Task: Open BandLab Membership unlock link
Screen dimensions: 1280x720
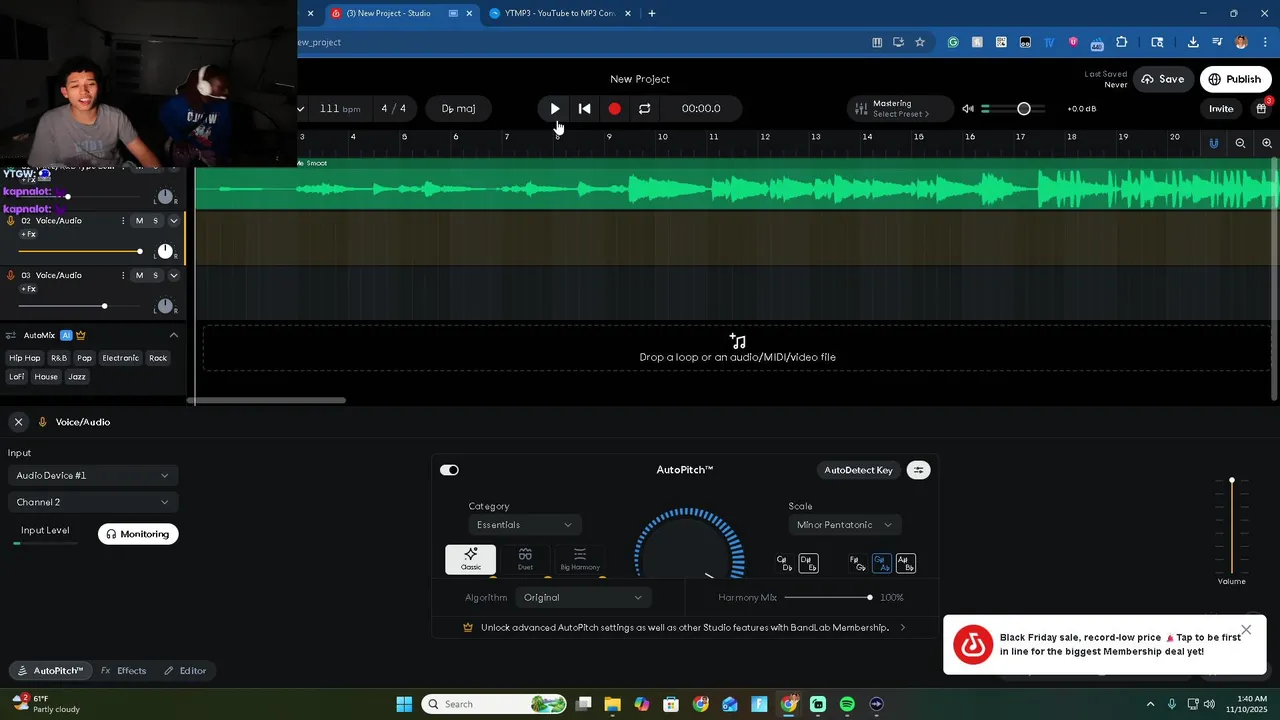Action: tap(685, 628)
